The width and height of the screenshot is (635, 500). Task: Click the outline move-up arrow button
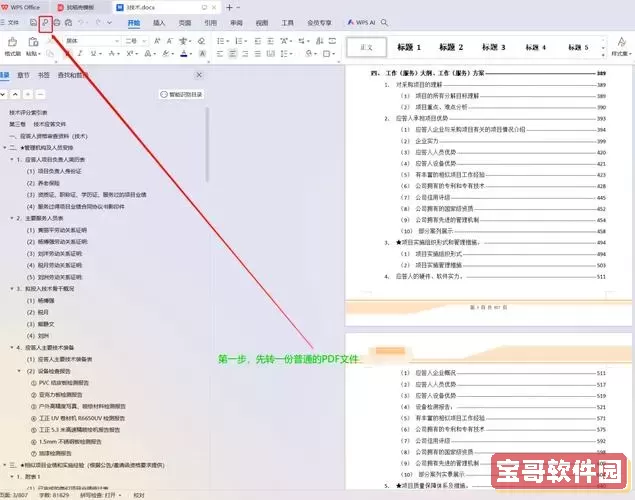15,94
